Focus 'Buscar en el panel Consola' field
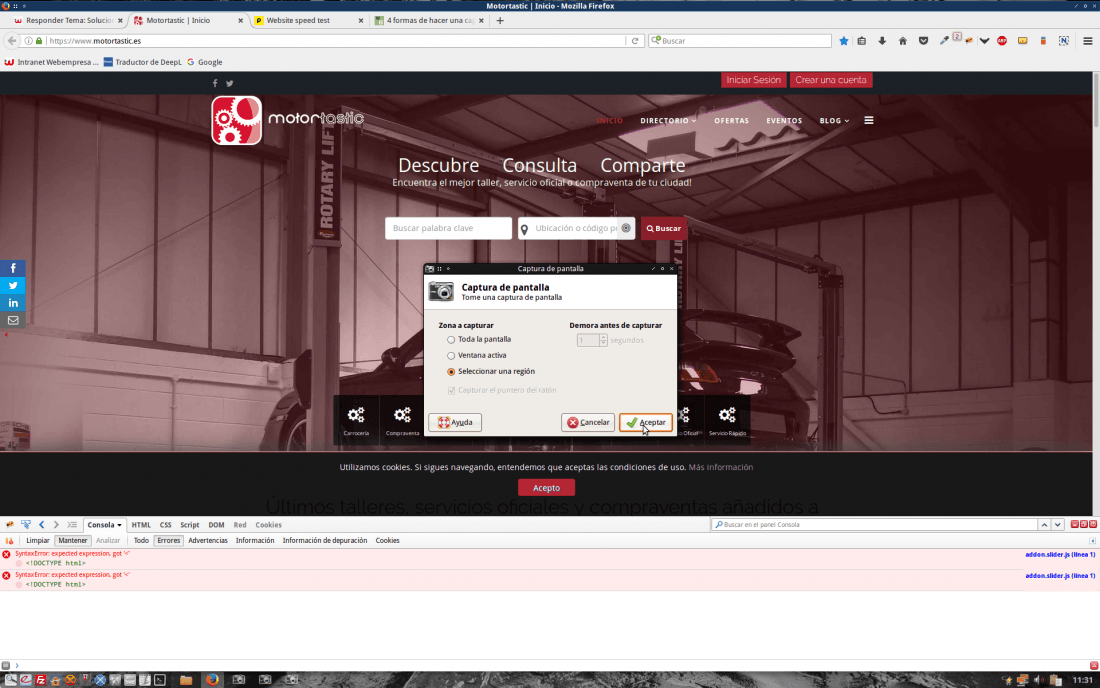This screenshot has height=688, width=1100. pyautogui.click(x=874, y=525)
